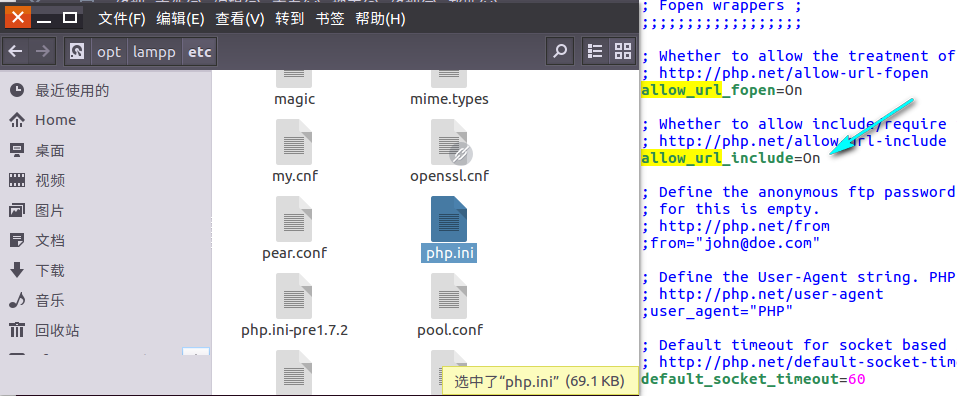Open the 帮助(H) menu
957x396 pixels.
coord(380,19)
